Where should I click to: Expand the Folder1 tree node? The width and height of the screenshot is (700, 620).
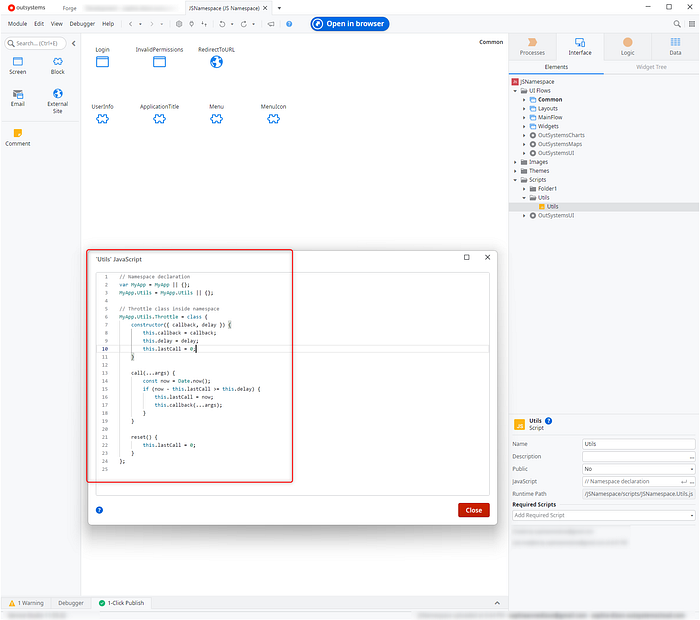click(525, 189)
